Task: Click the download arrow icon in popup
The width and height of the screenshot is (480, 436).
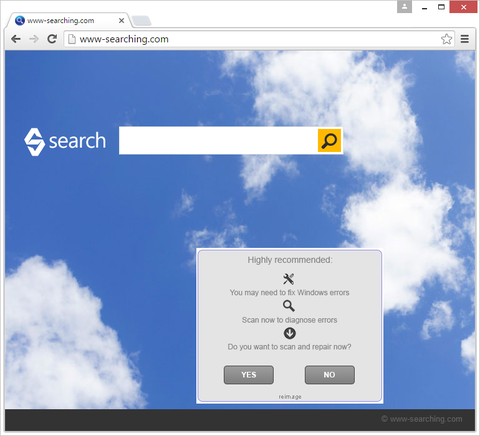Action: click(289, 333)
